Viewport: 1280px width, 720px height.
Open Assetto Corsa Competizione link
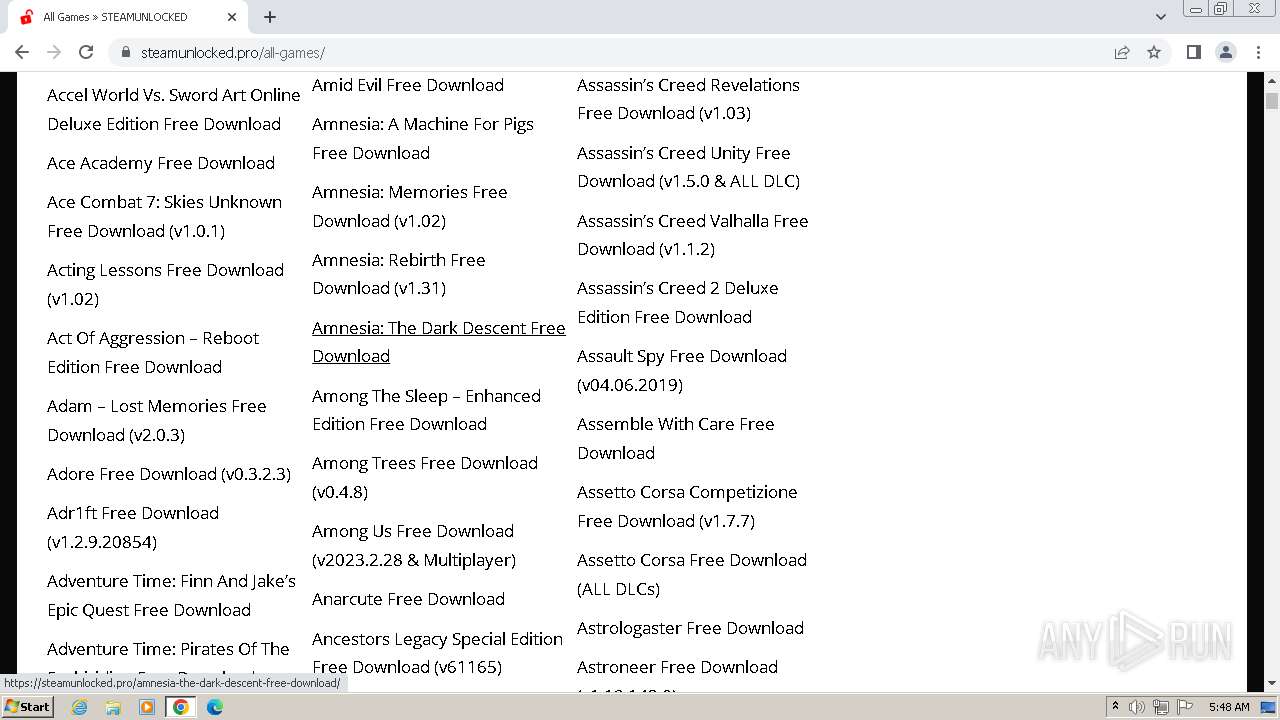687,506
